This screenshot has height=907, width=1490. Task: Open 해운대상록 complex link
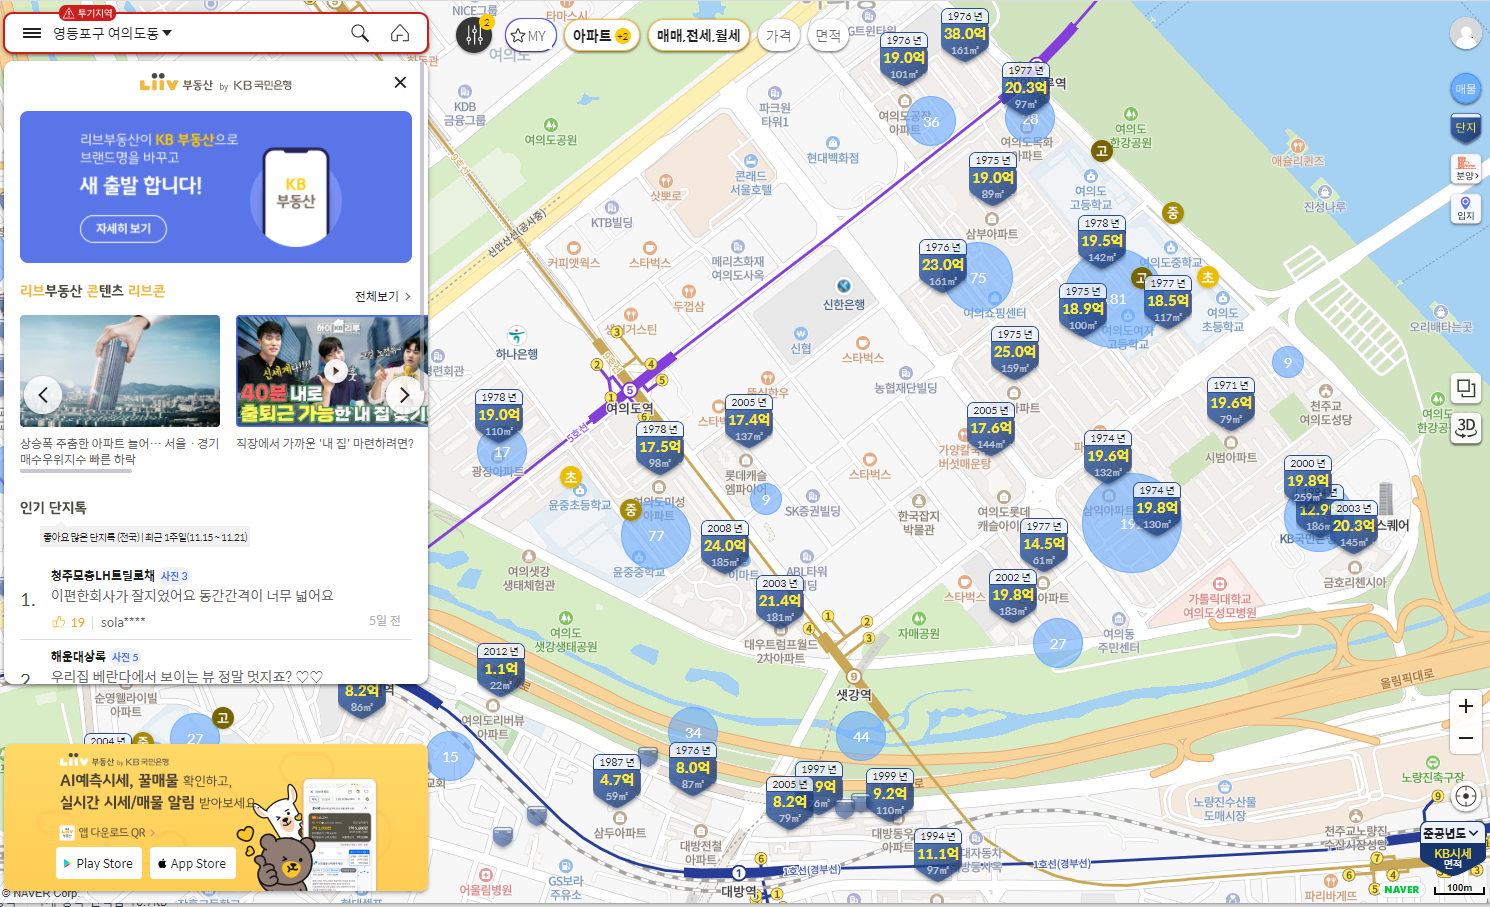coord(78,657)
